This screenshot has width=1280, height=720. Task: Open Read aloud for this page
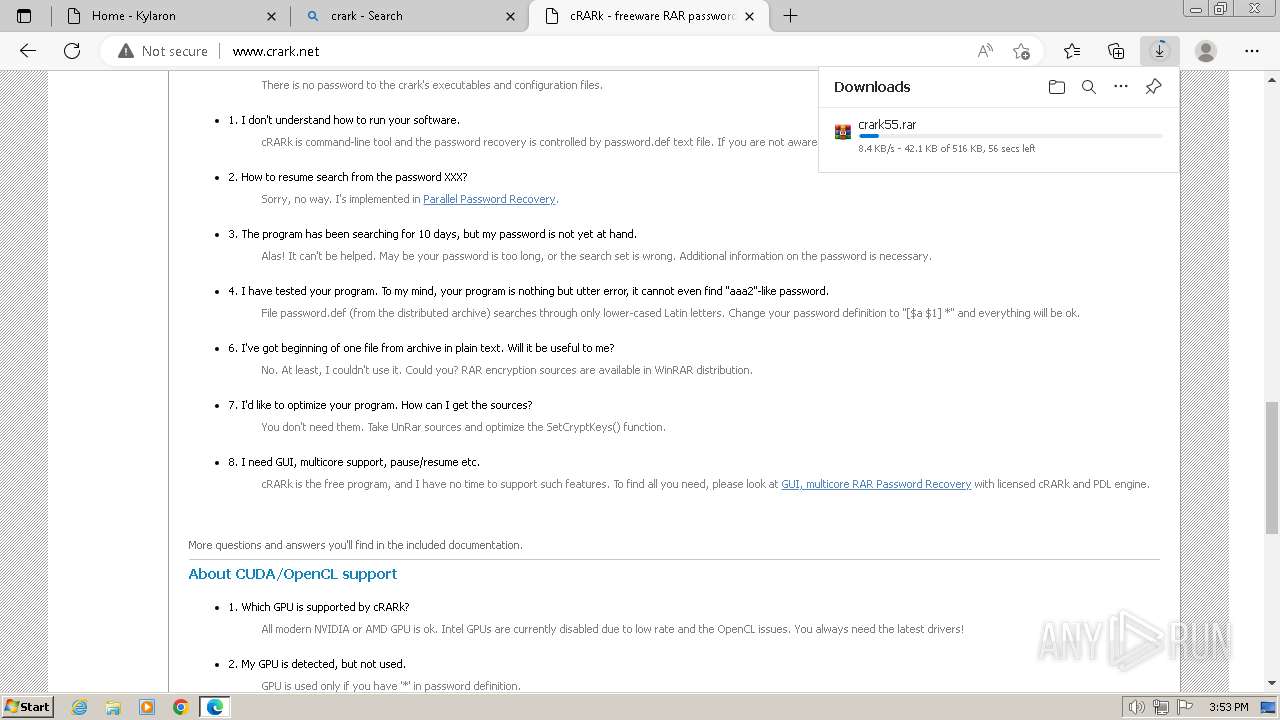[x=985, y=51]
